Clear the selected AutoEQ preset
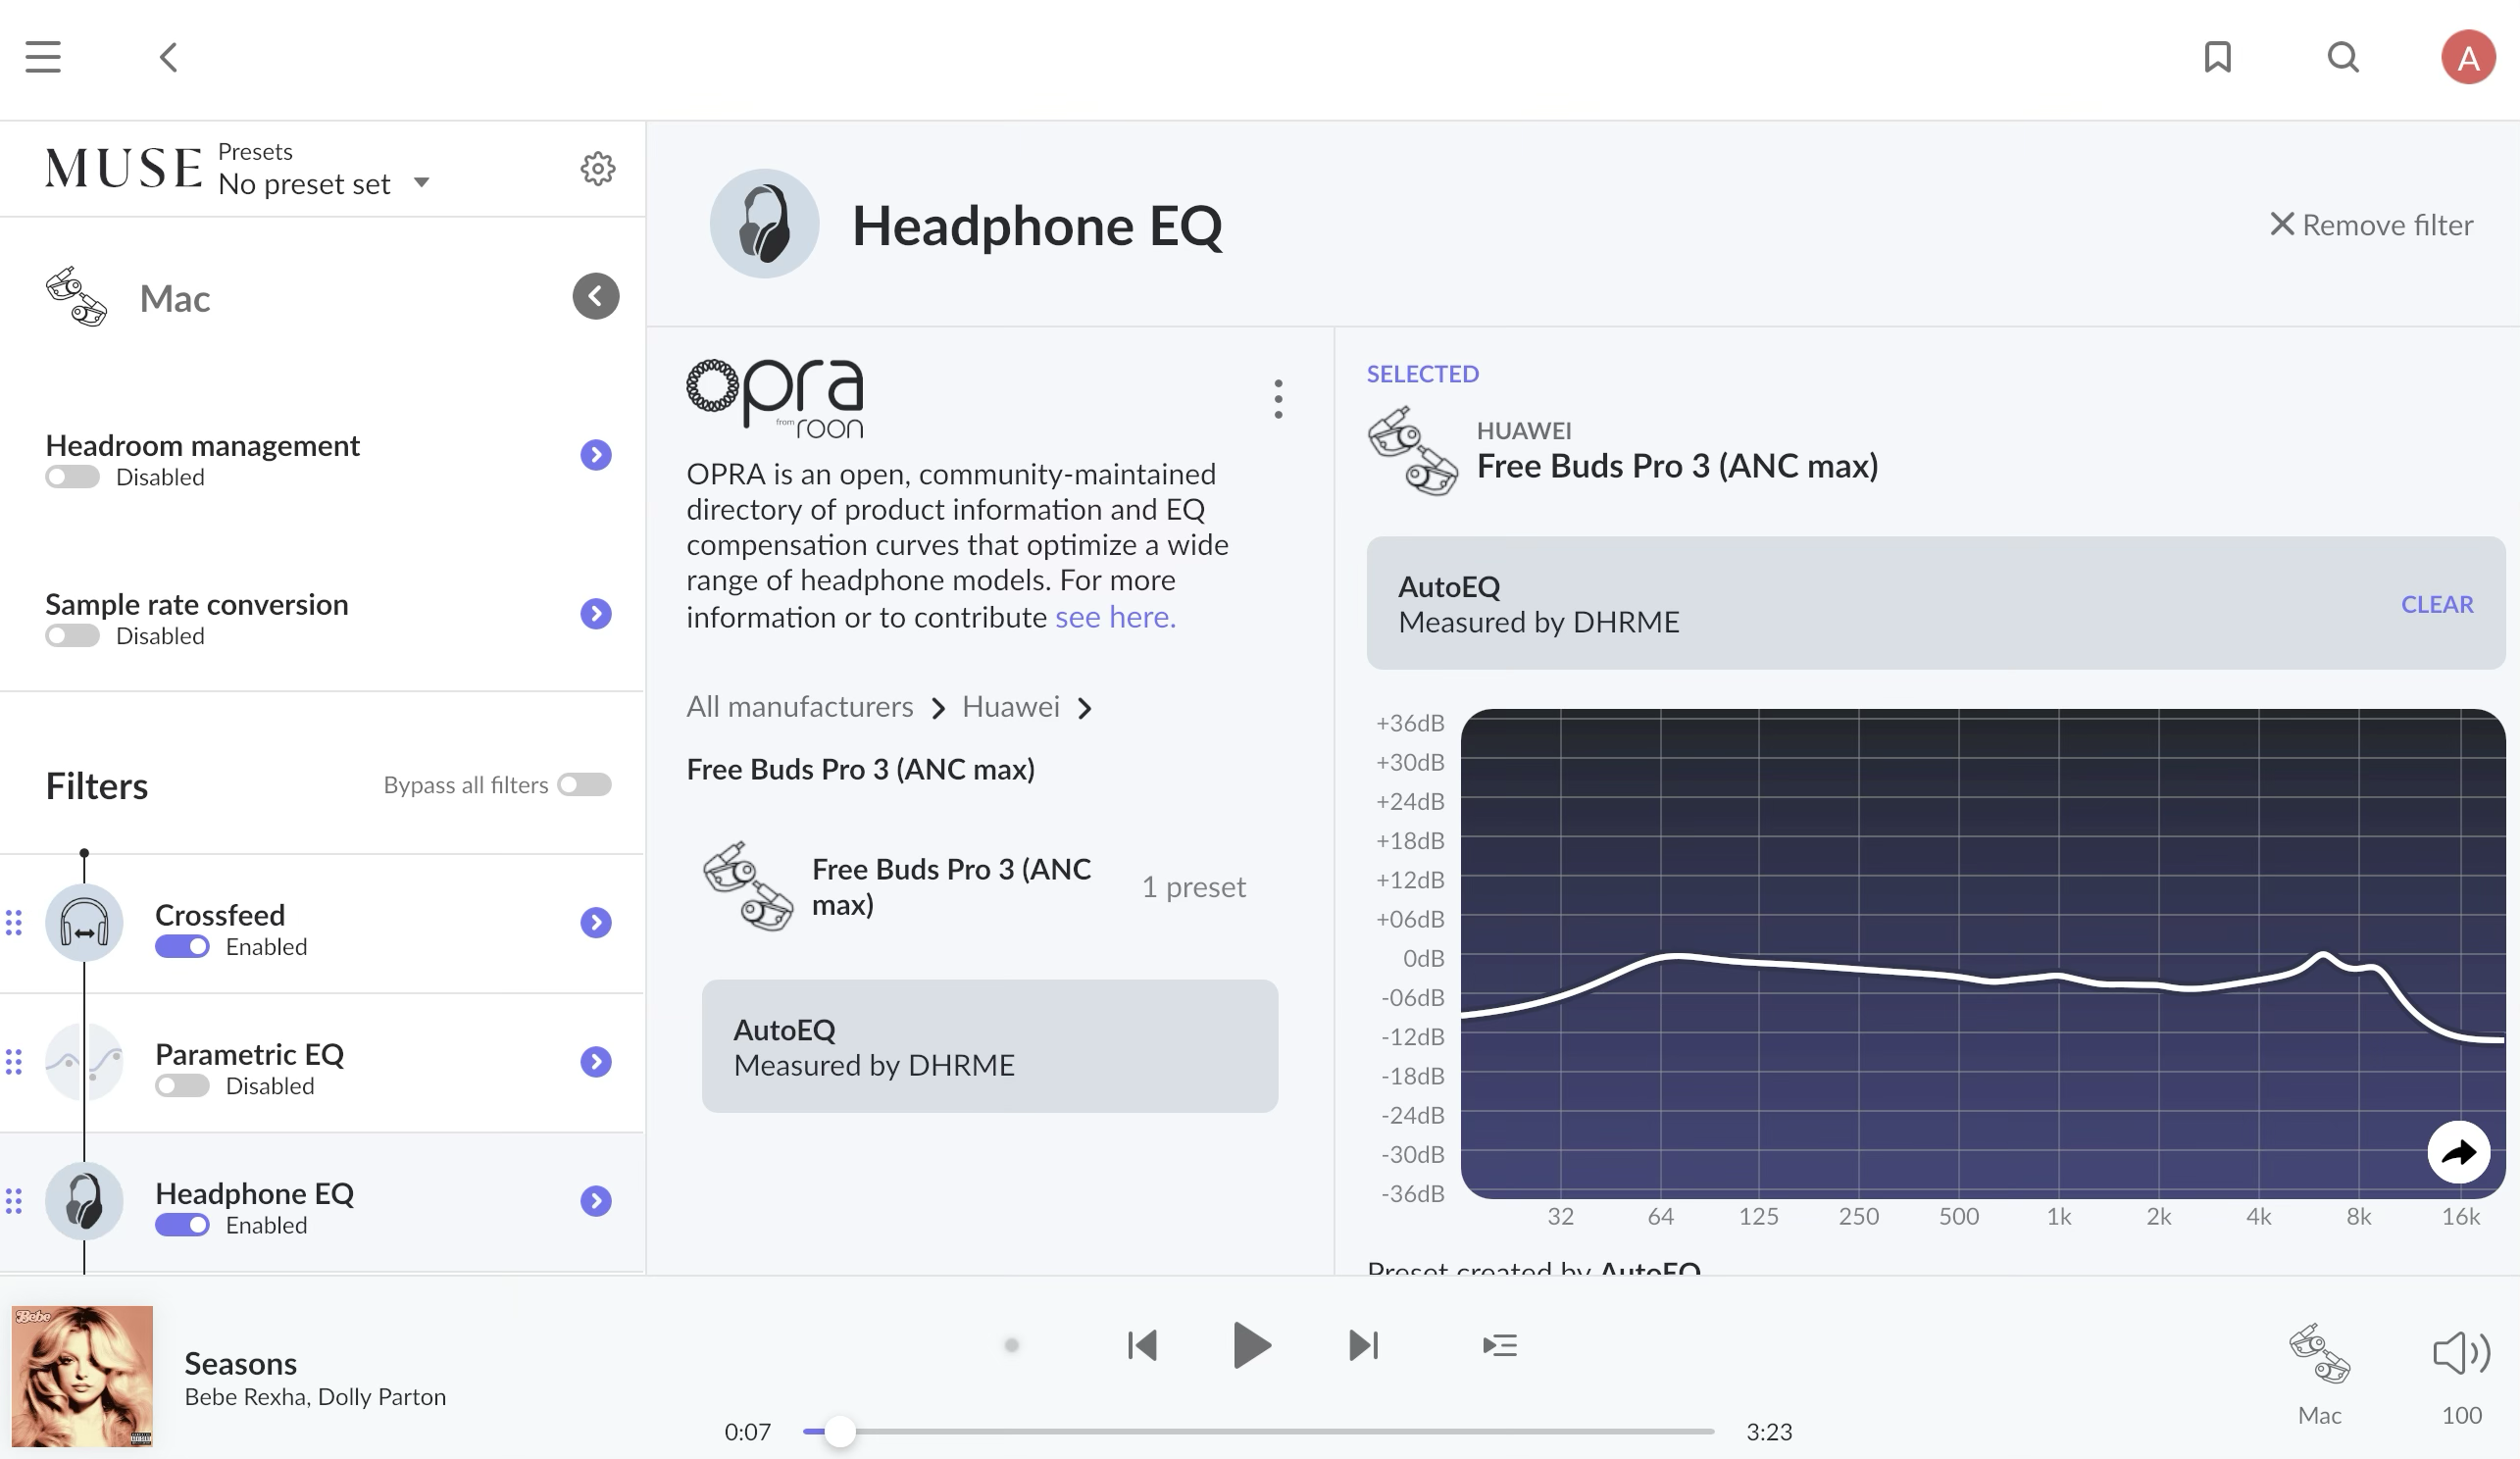The height and width of the screenshot is (1459, 2520). [x=2437, y=604]
